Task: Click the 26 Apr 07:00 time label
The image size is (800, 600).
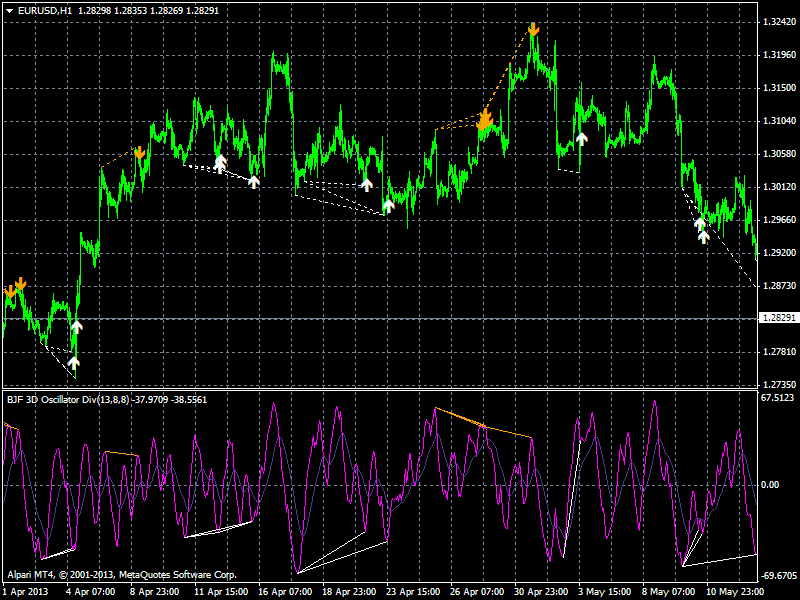Action: (x=477, y=592)
